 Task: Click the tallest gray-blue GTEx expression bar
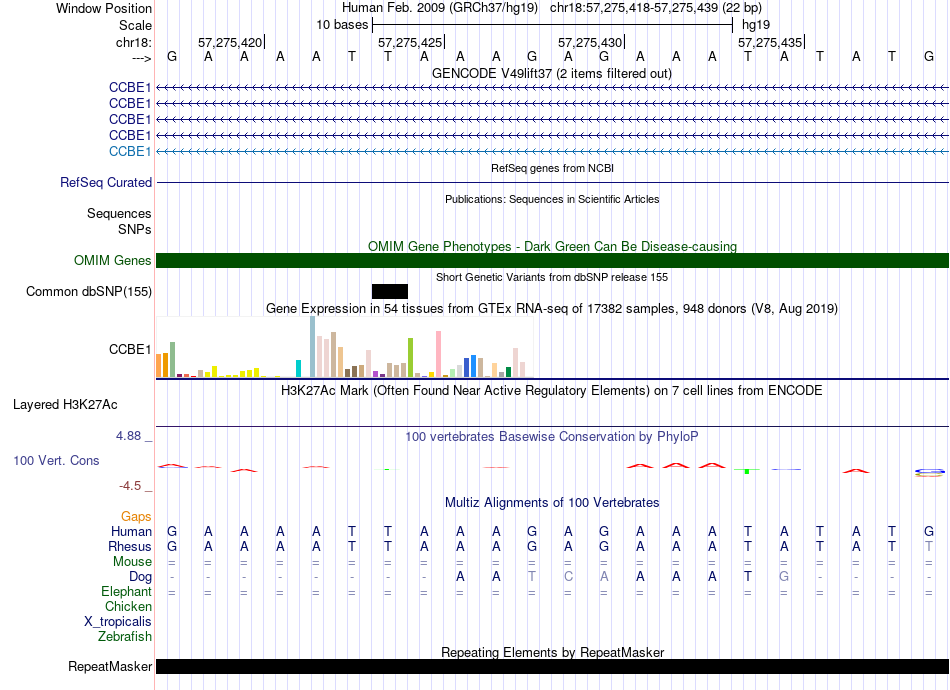point(313,347)
